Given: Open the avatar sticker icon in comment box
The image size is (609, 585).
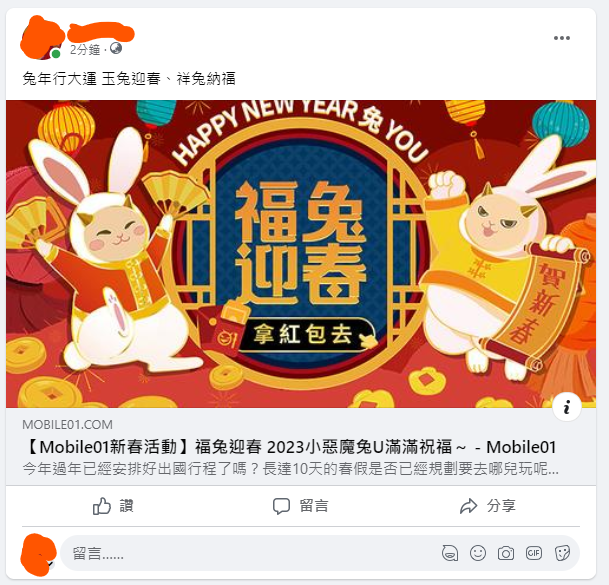Looking at the screenshot, I should pyautogui.click(x=450, y=553).
